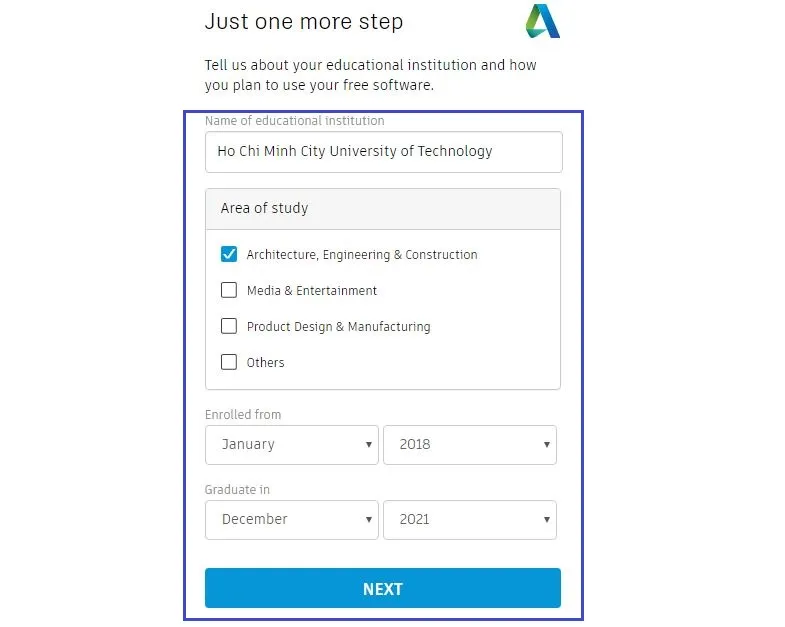This screenshot has width=785, height=627.
Task: Check the Others checkbox square
Action: click(229, 362)
